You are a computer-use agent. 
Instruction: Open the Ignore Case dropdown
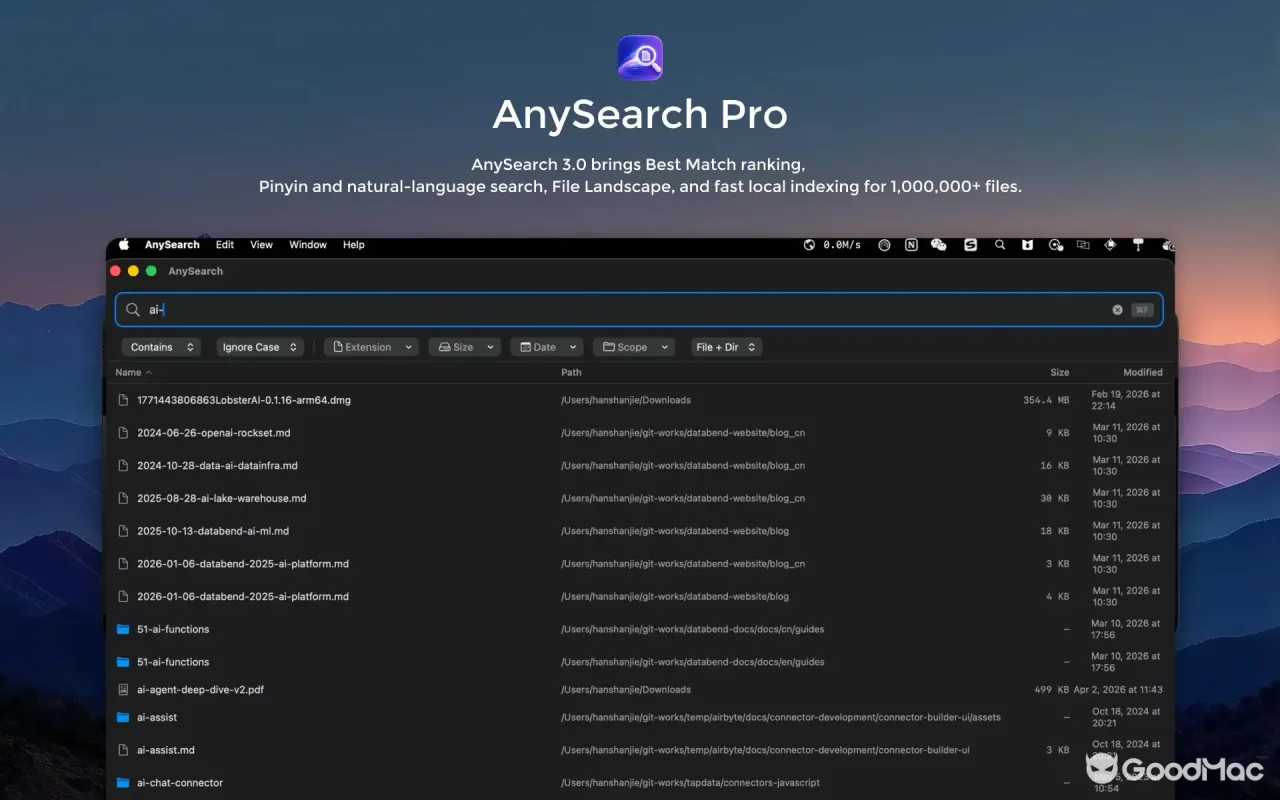(x=260, y=347)
